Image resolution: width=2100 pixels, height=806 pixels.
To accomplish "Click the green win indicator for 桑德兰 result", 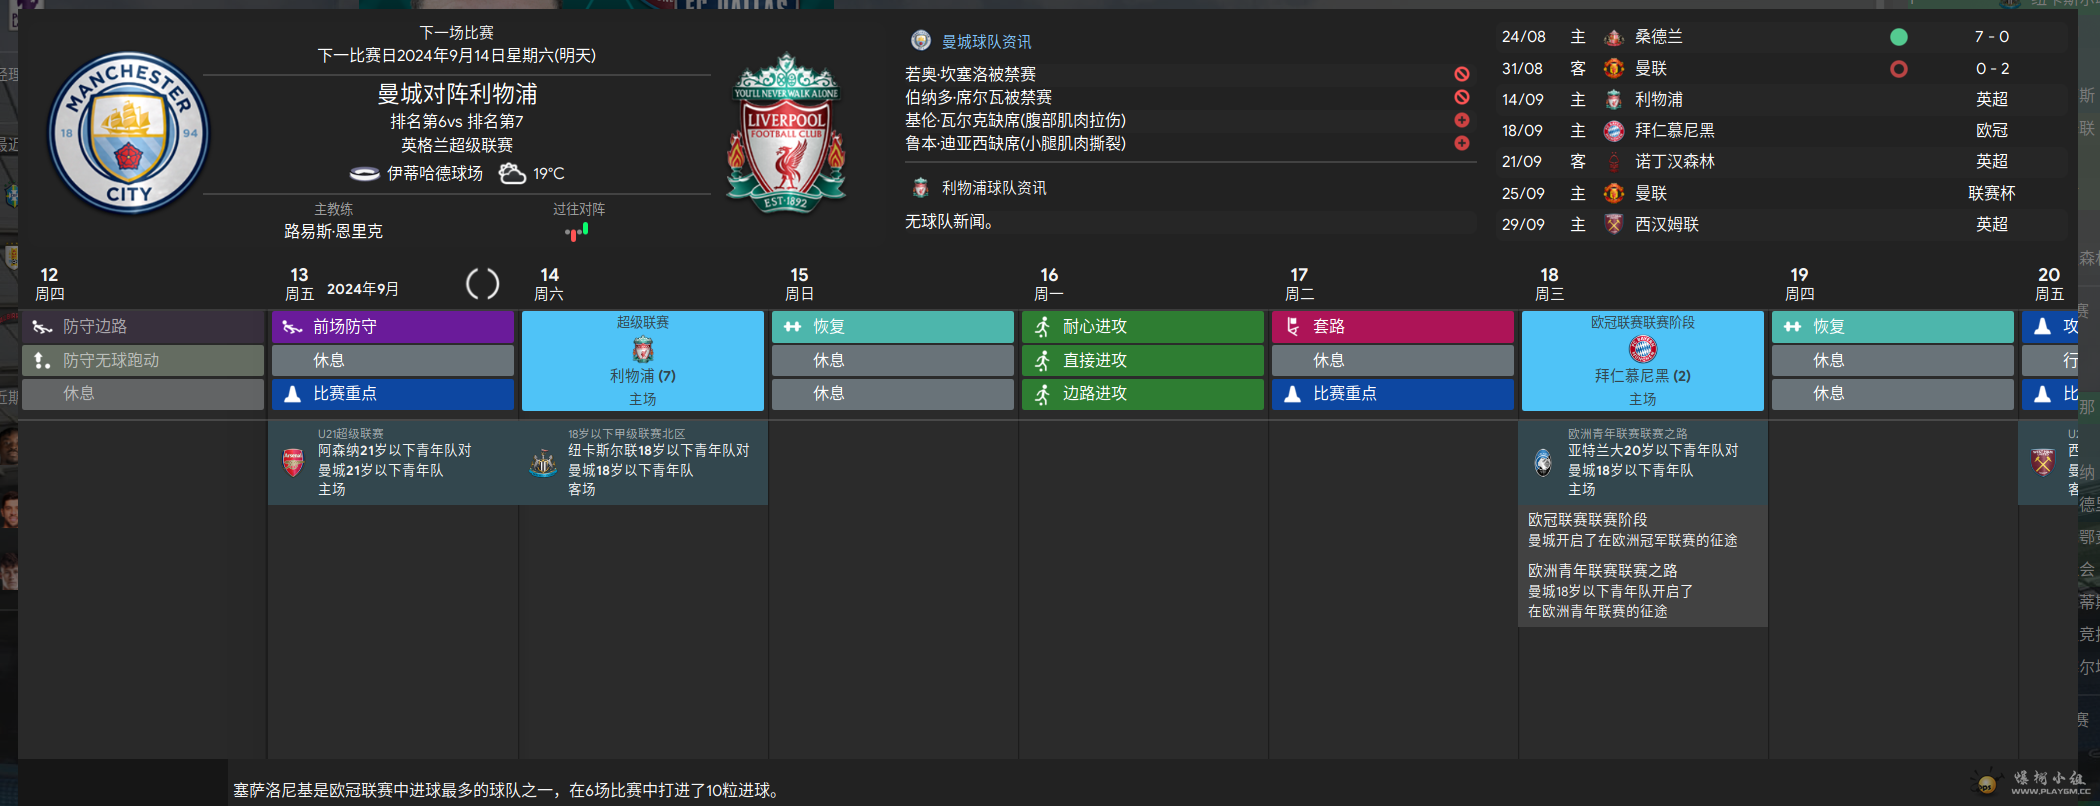I will tap(1899, 37).
